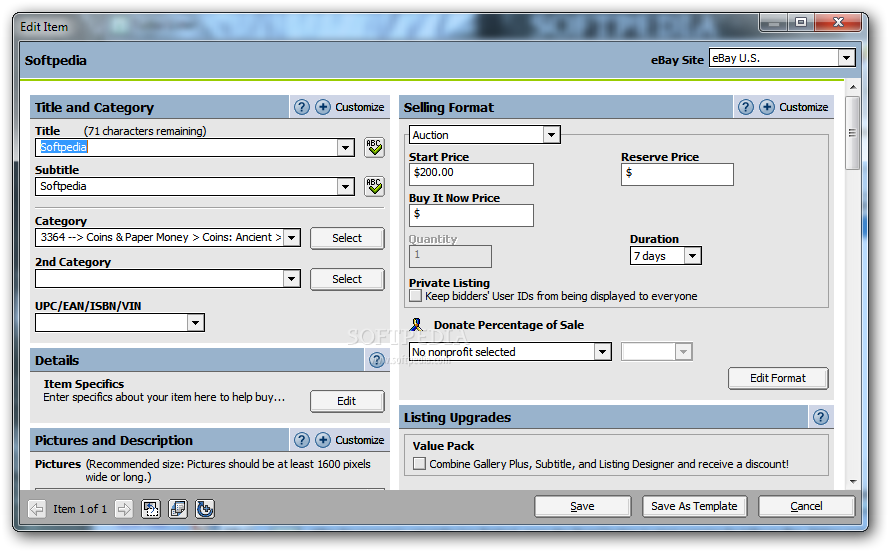Open help for Selling Format section
889x552 pixels.
point(746,107)
